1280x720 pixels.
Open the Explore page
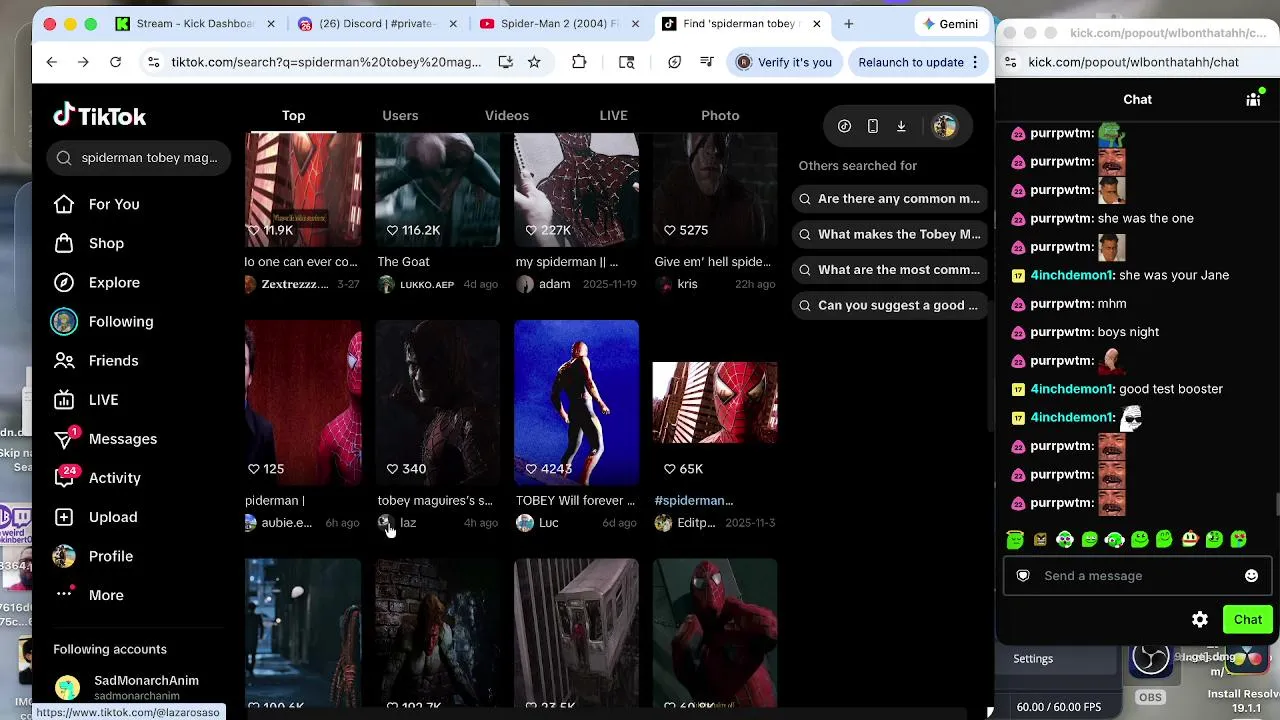pyautogui.click(x=97, y=282)
